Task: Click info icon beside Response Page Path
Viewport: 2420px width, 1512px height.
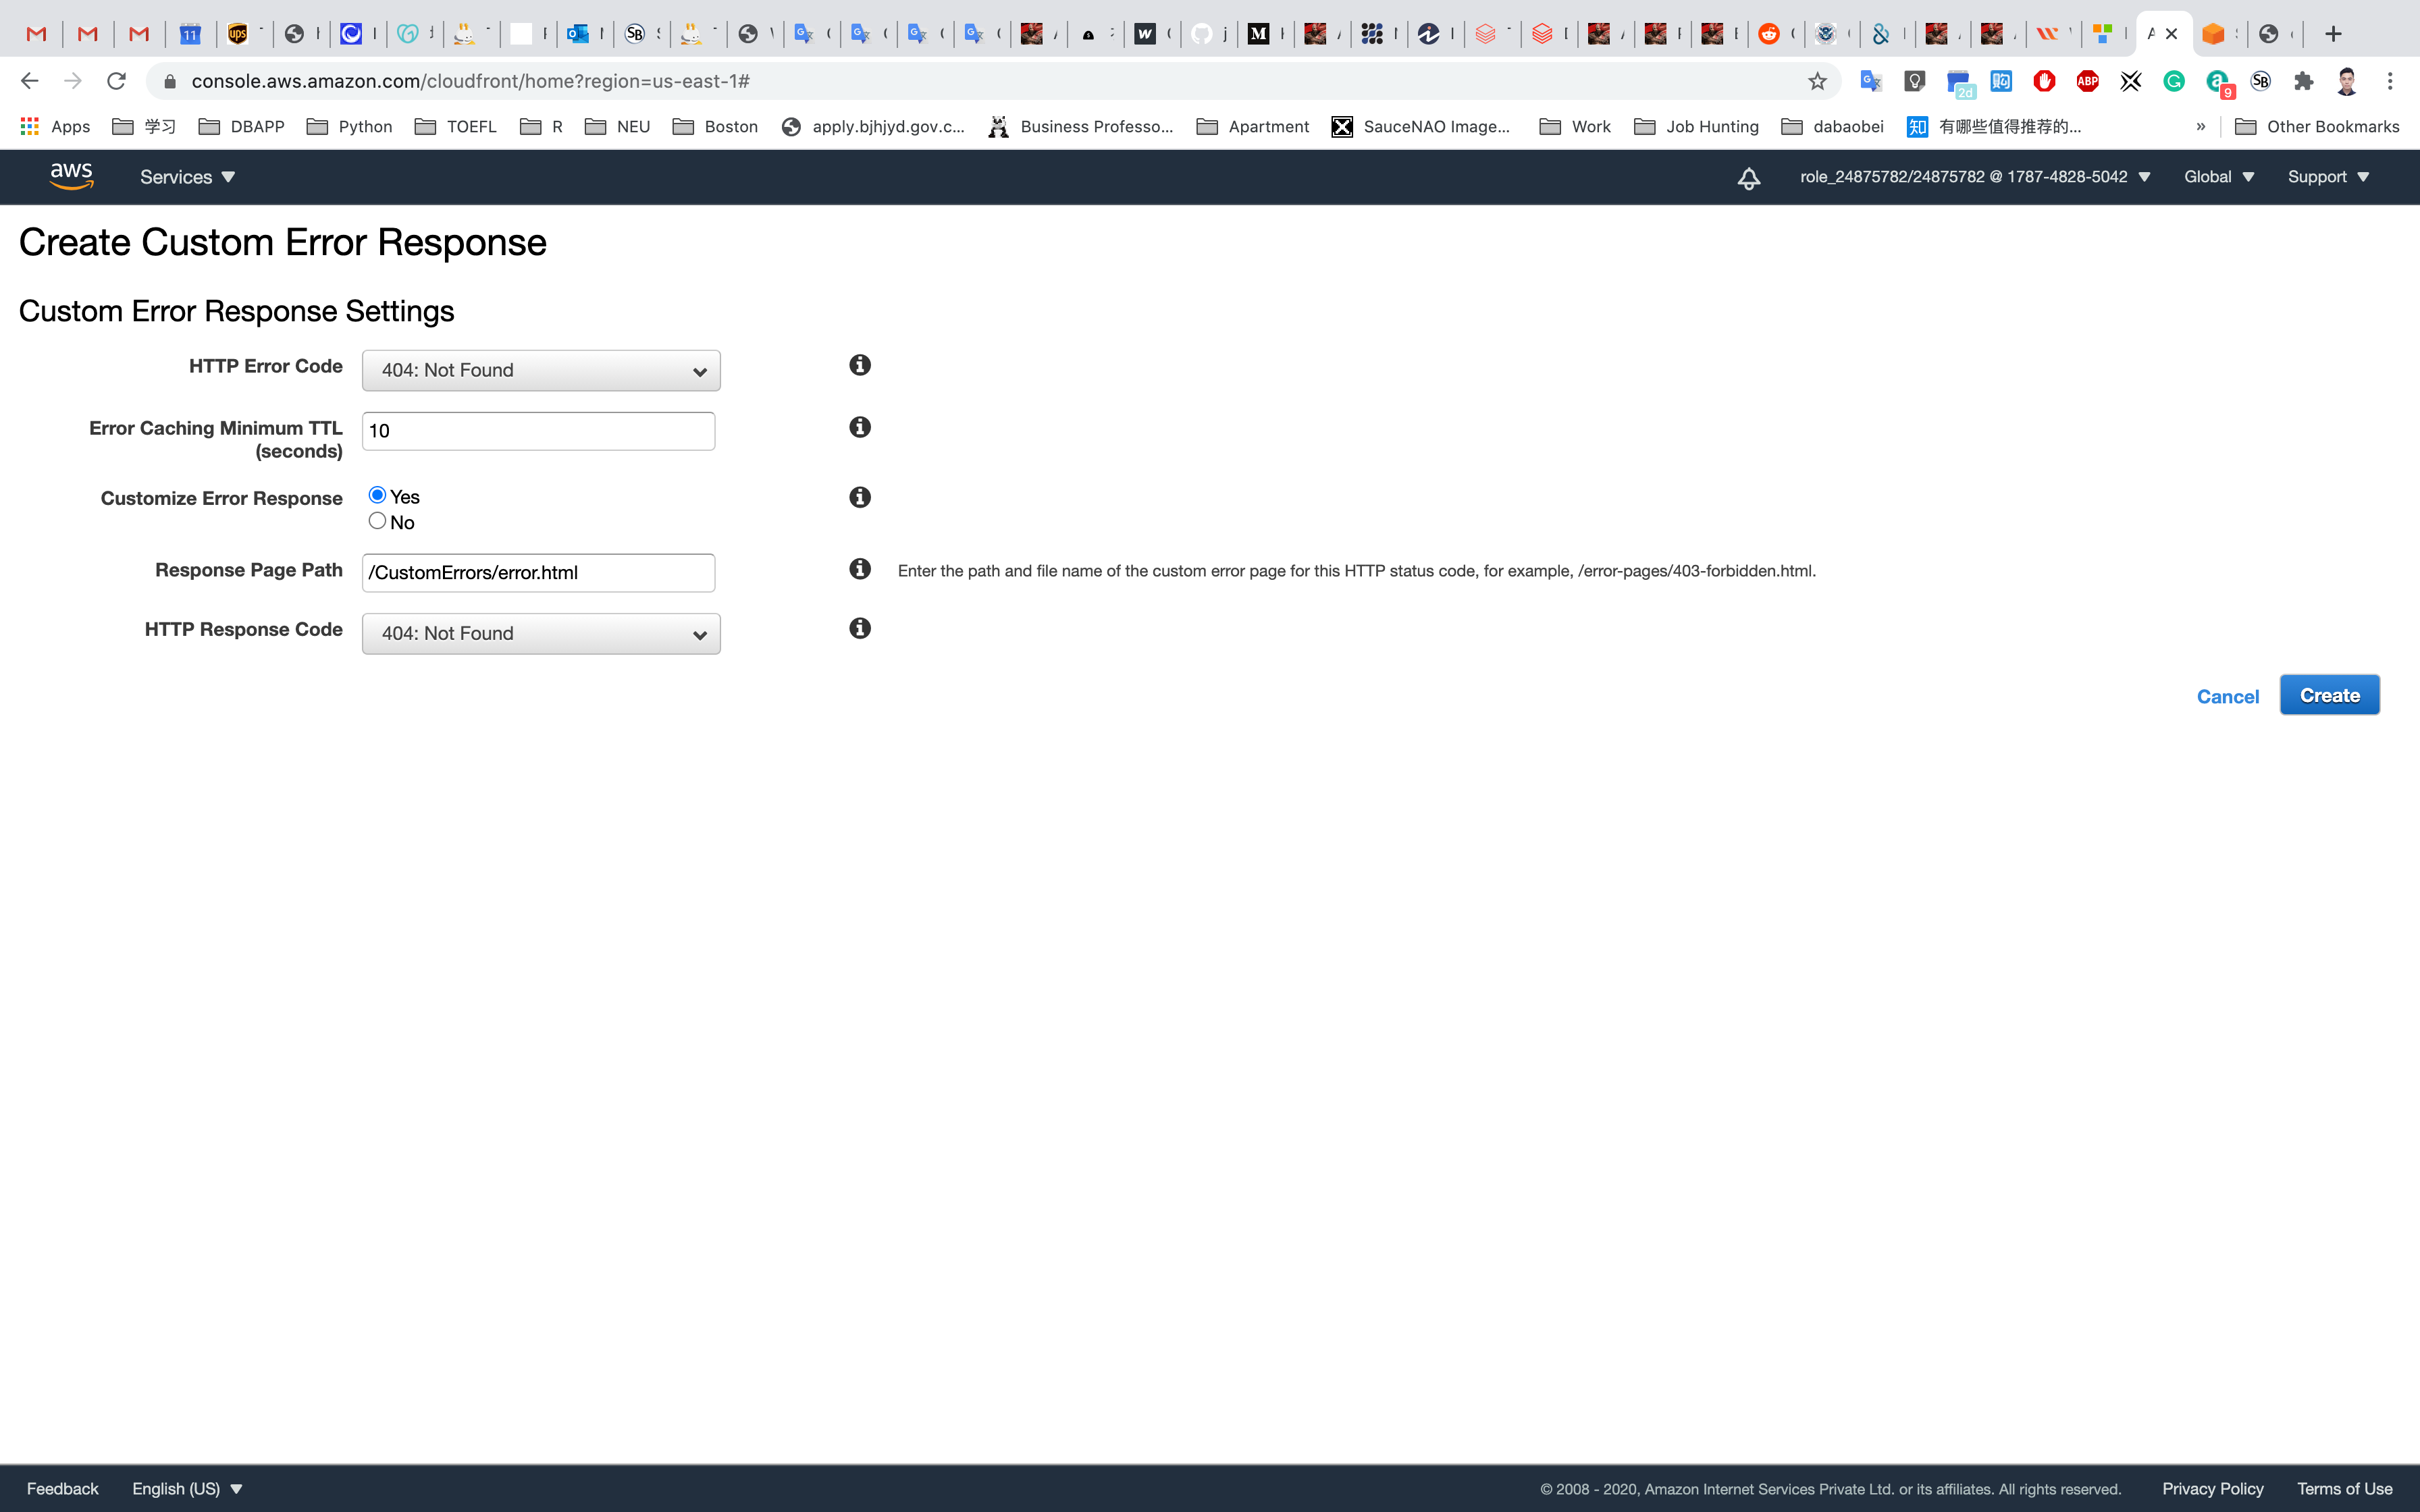Action: click(x=860, y=569)
